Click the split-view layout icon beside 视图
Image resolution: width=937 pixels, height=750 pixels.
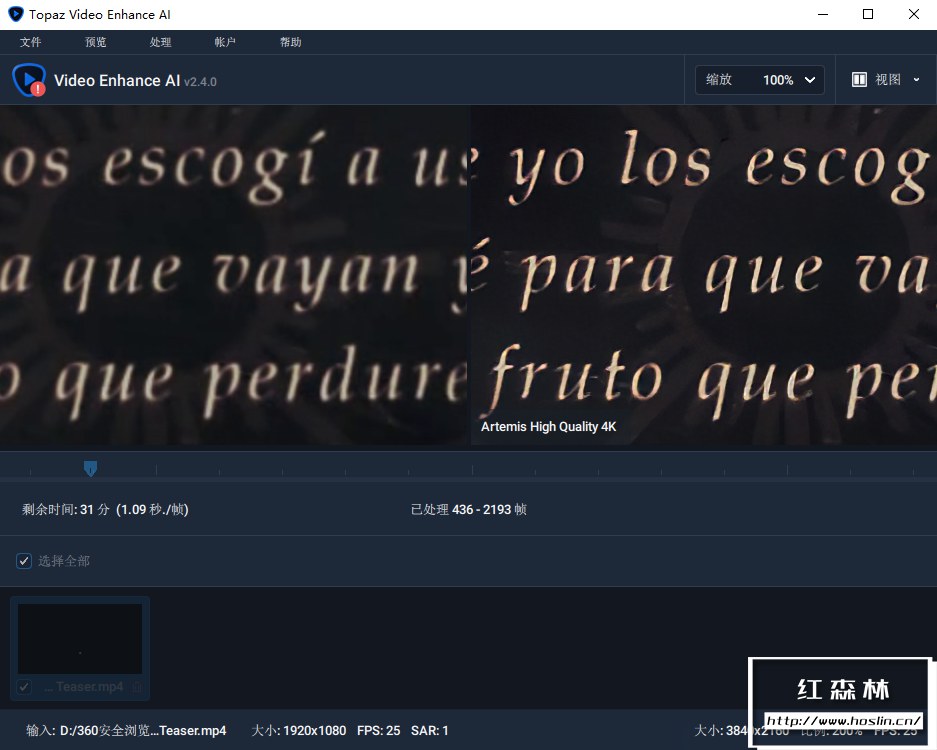click(859, 79)
